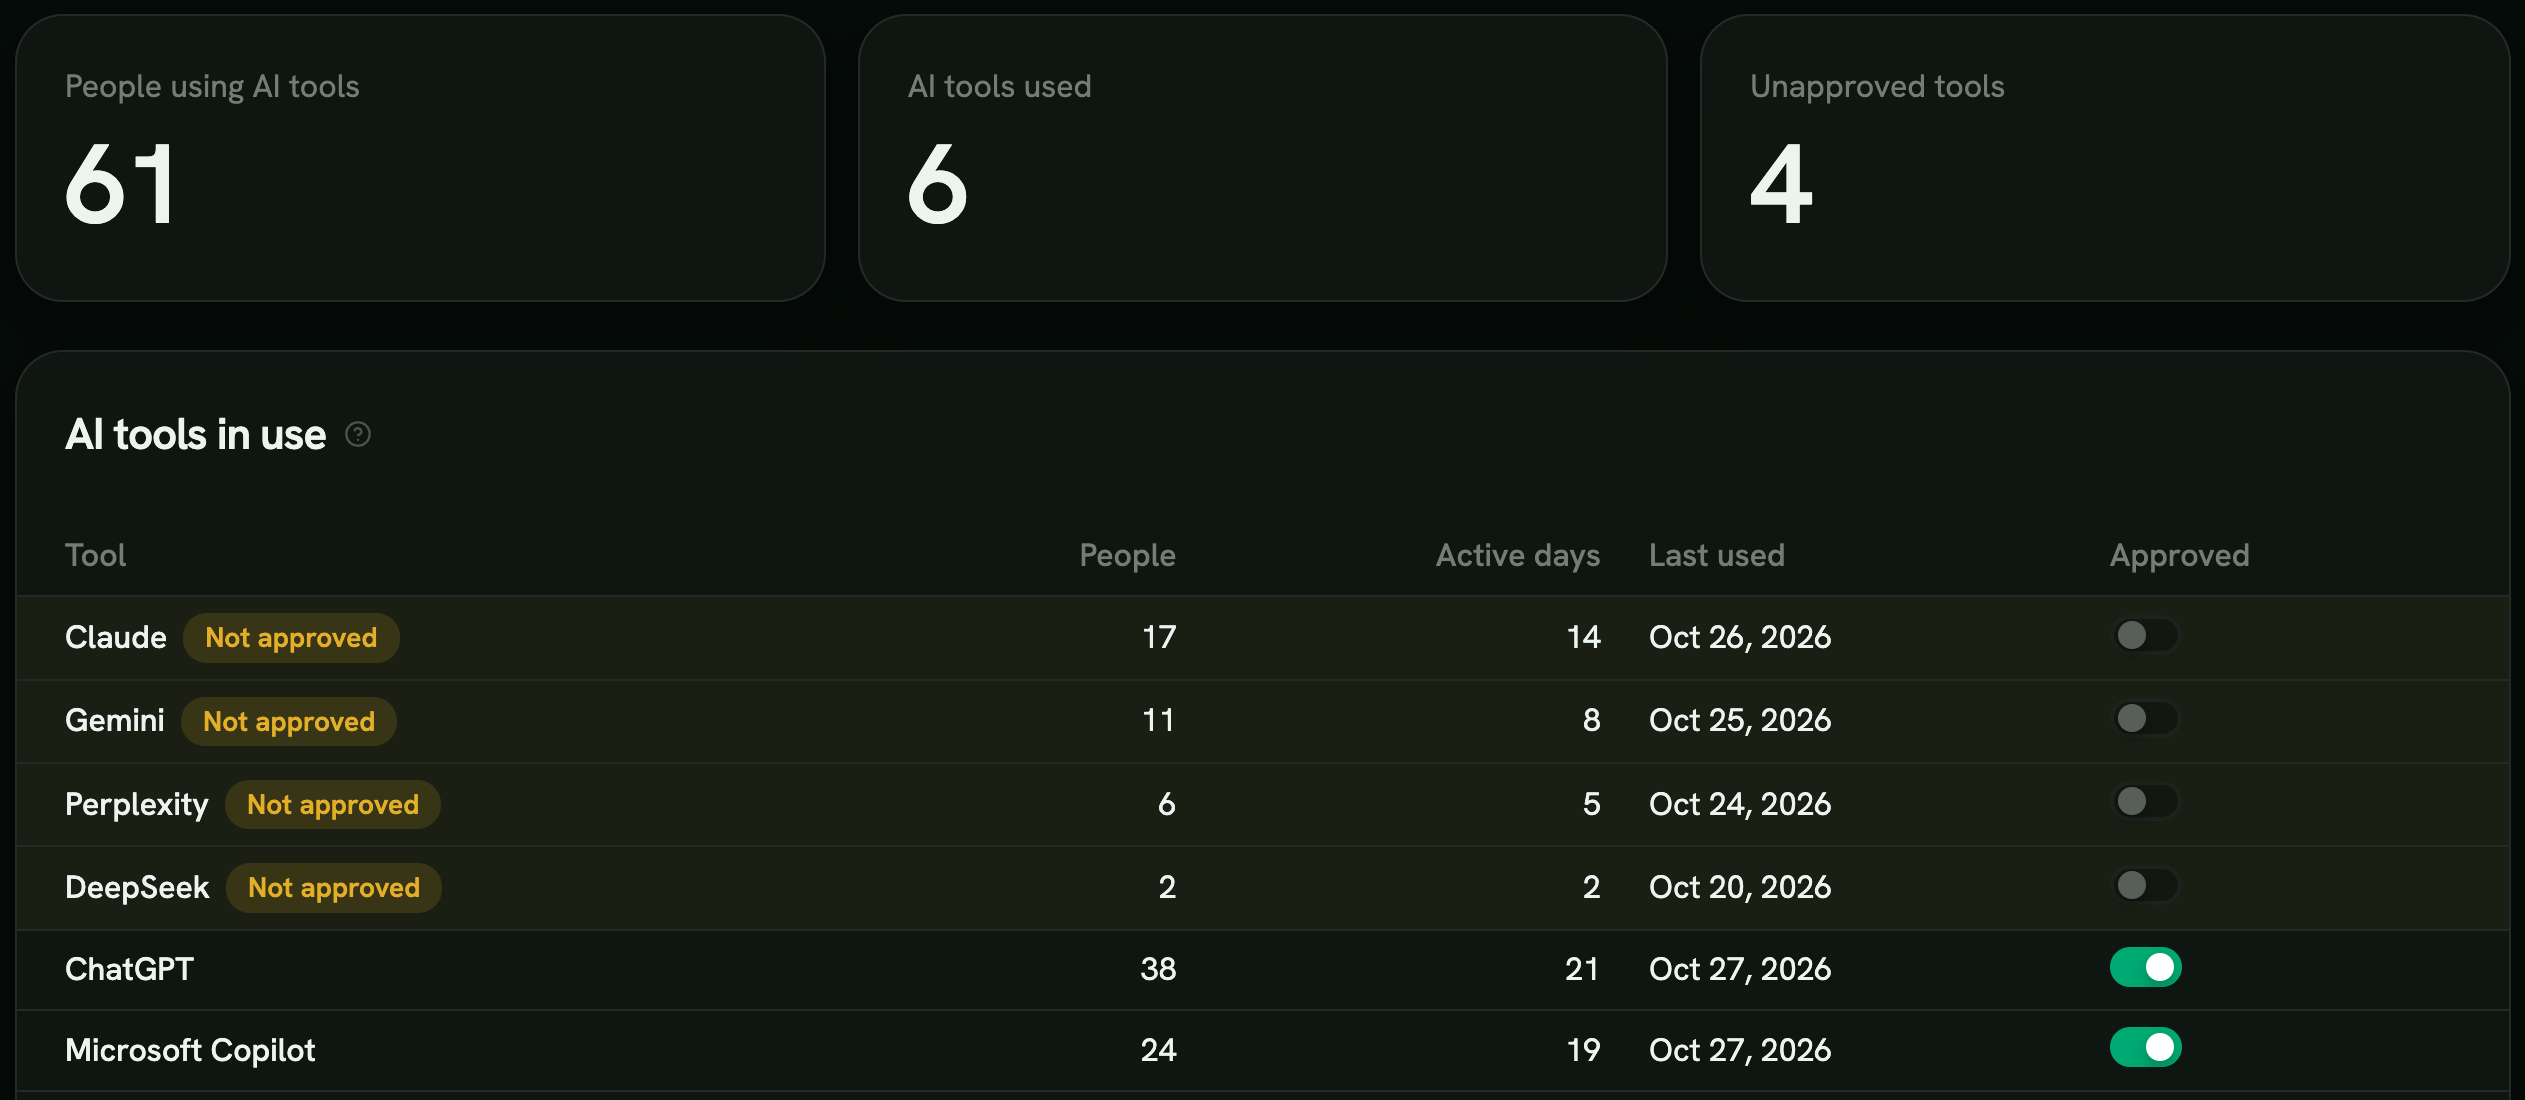Screen dimensions: 2525x1100
Task: Turn off Microsoft Copilot approval toggle
Action: (x=2145, y=1048)
